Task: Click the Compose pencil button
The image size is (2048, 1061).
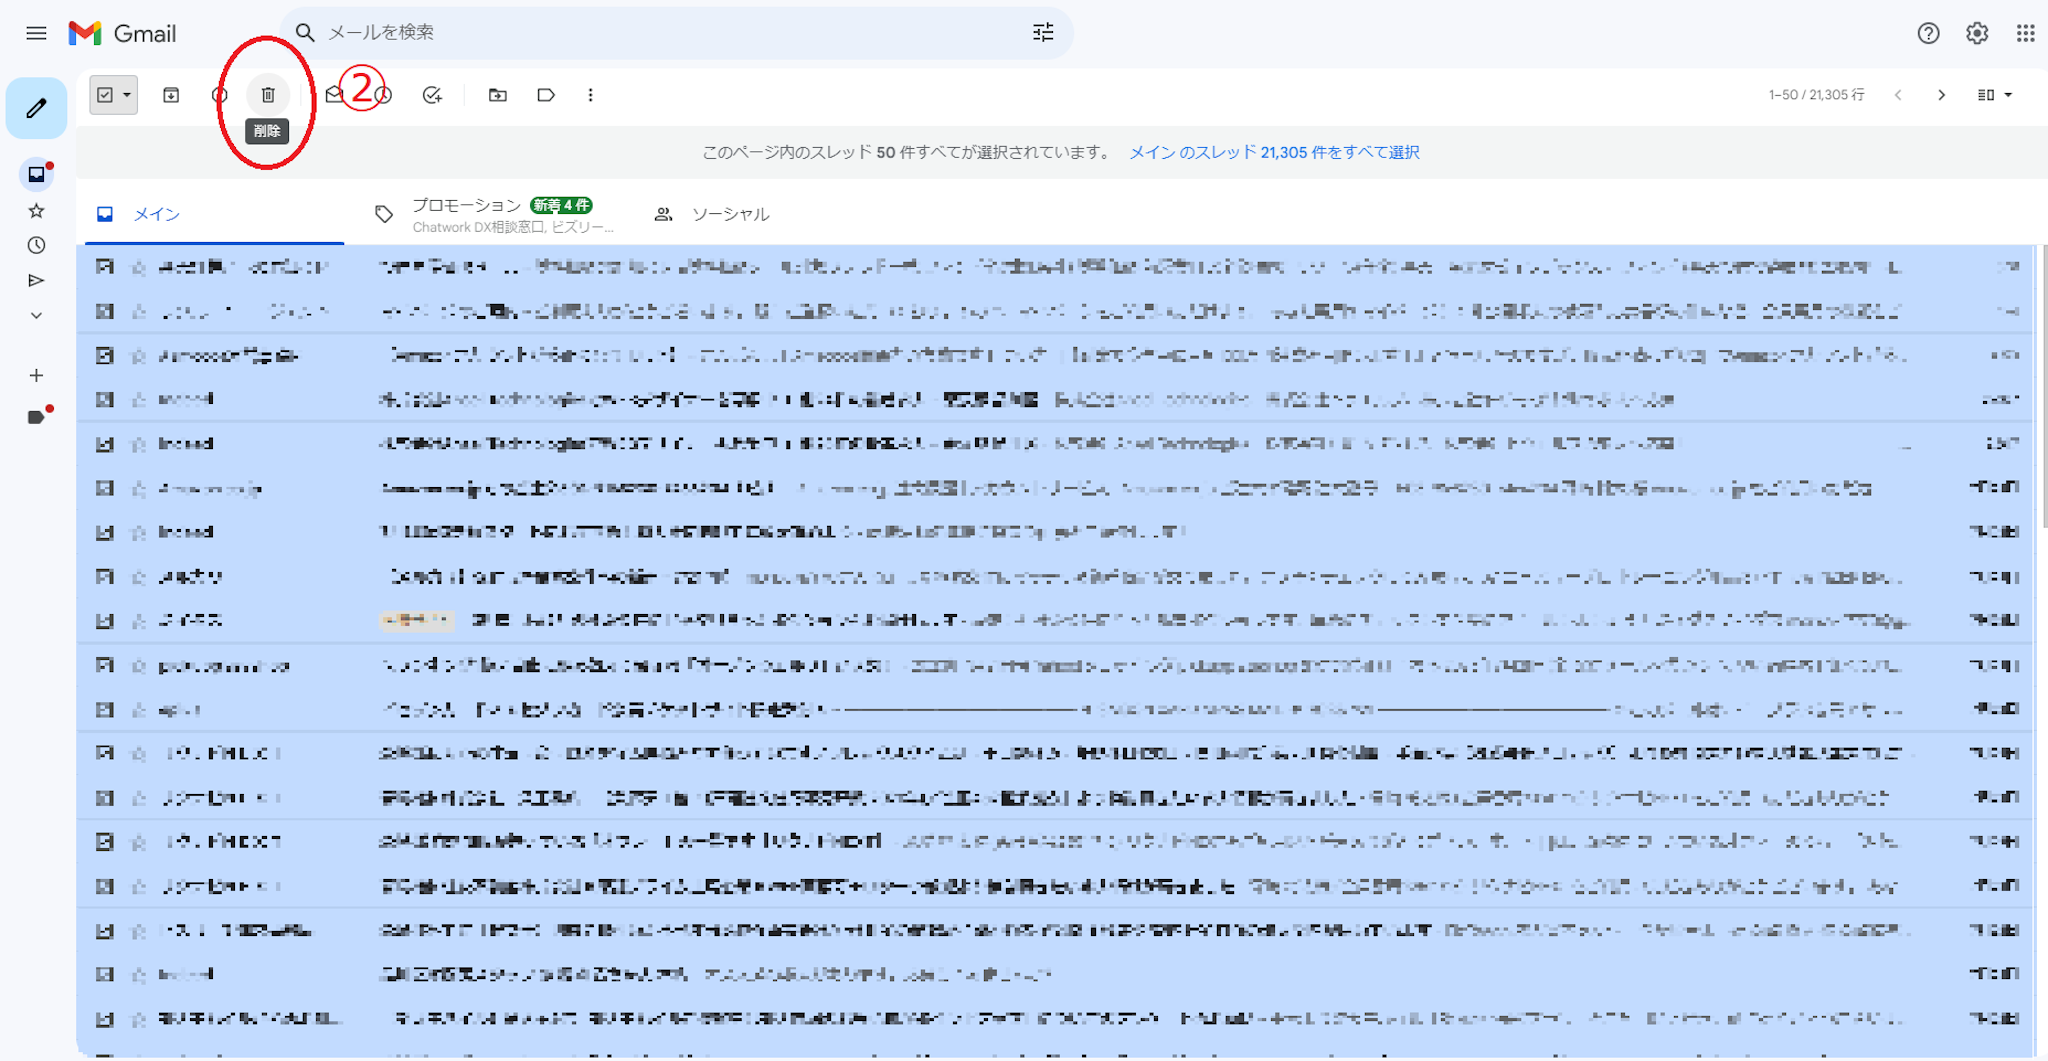Action: [37, 108]
